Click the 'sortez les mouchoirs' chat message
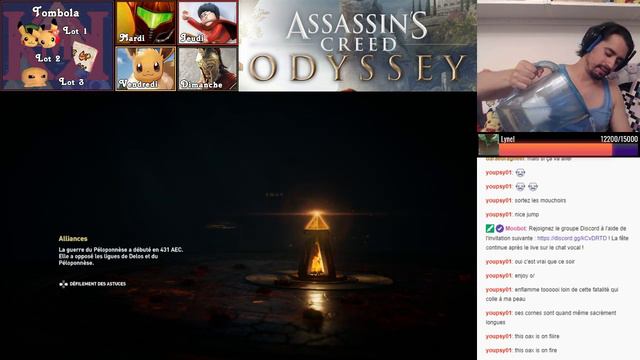Screen dimensions: 640x360 coord(540,200)
